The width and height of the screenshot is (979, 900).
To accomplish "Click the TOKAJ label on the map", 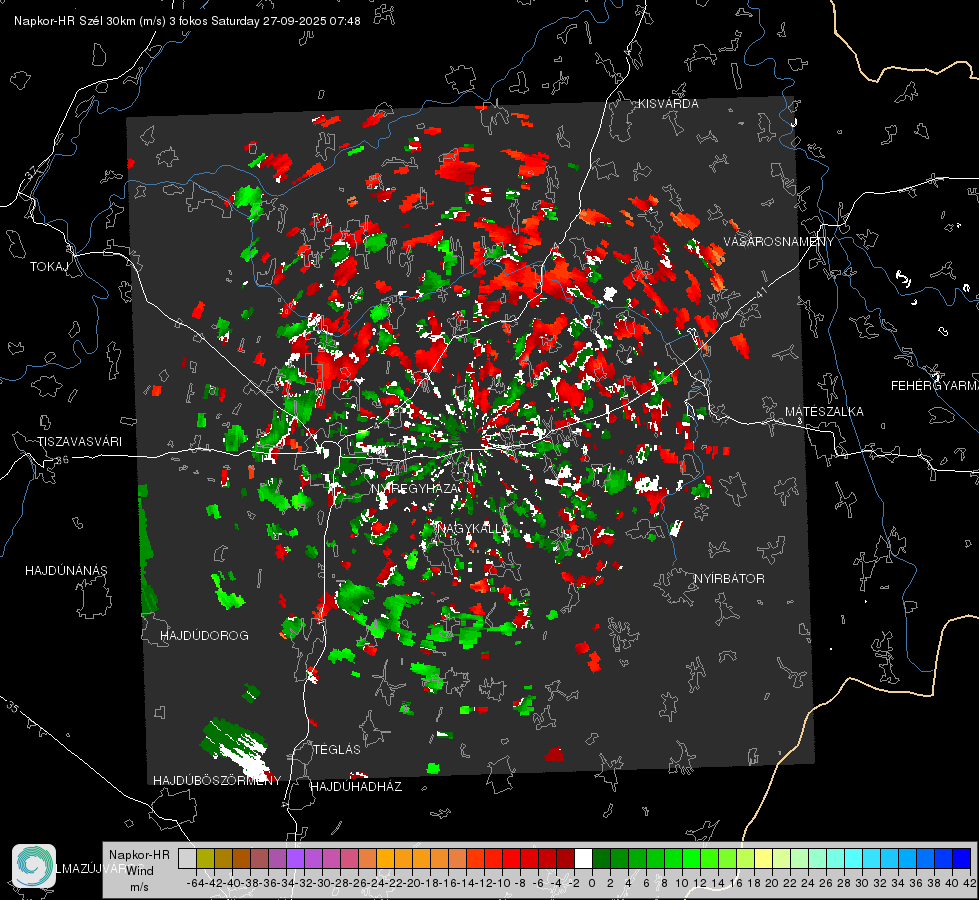I will pyautogui.click(x=48, y=267).
